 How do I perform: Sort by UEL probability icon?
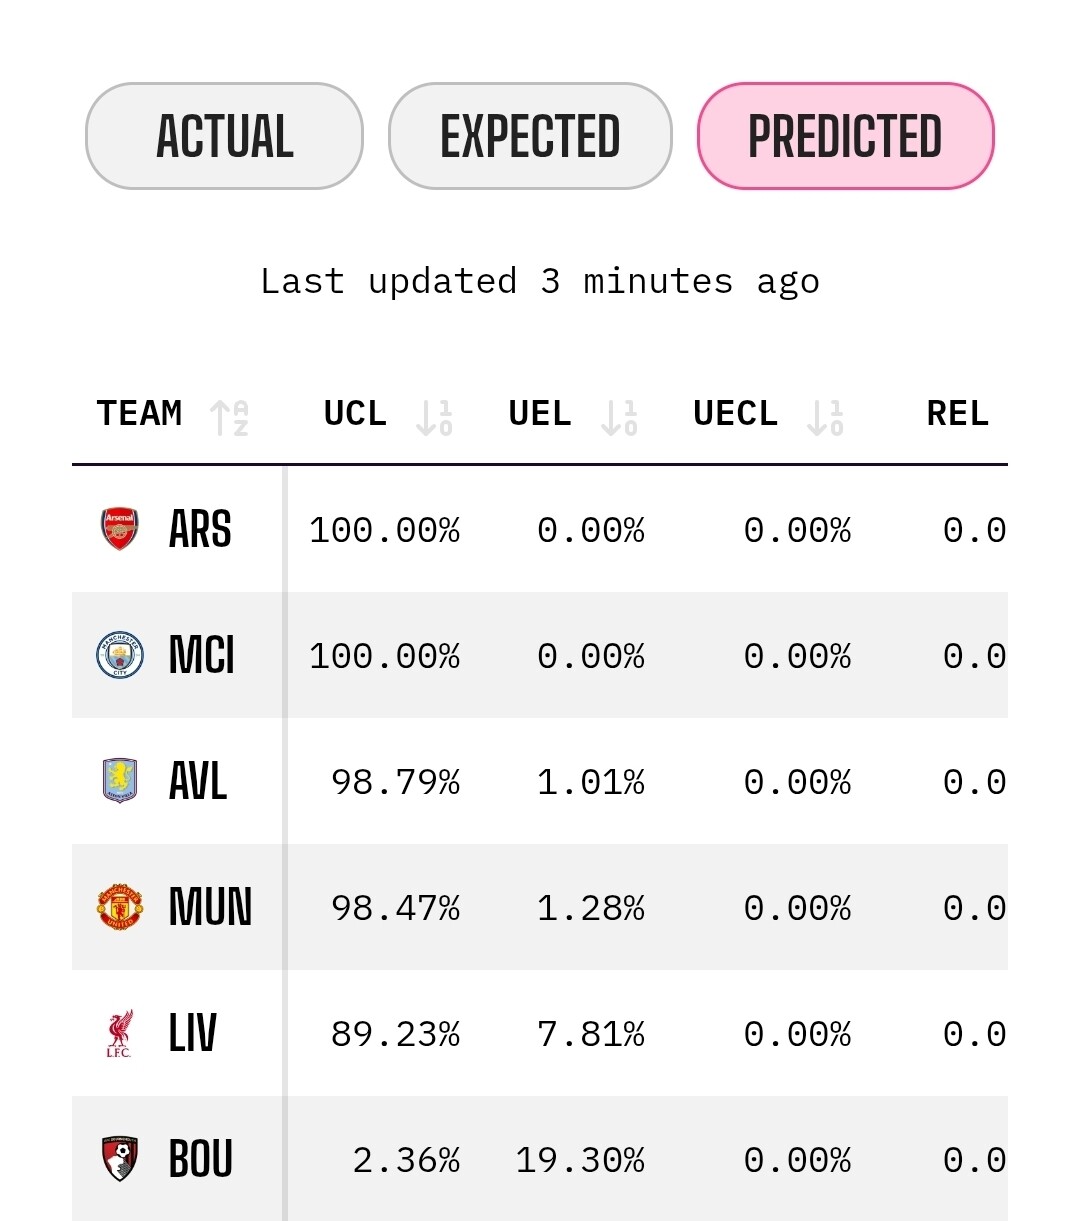(x=619, y=417)
